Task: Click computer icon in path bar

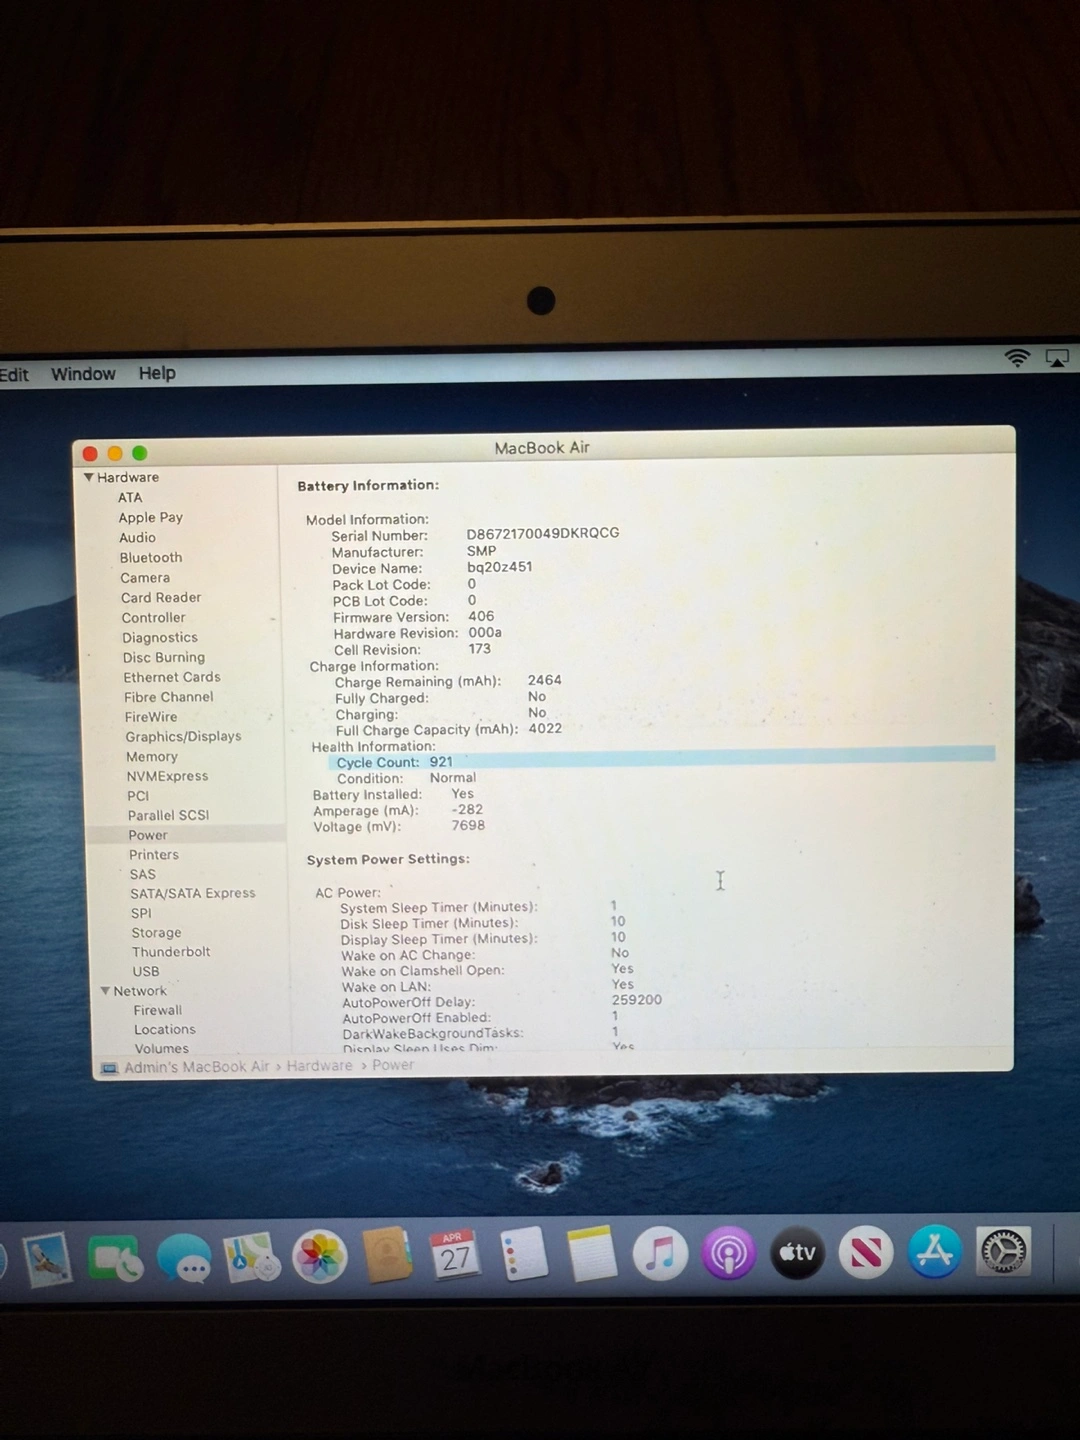Action: pos(109,1069)
